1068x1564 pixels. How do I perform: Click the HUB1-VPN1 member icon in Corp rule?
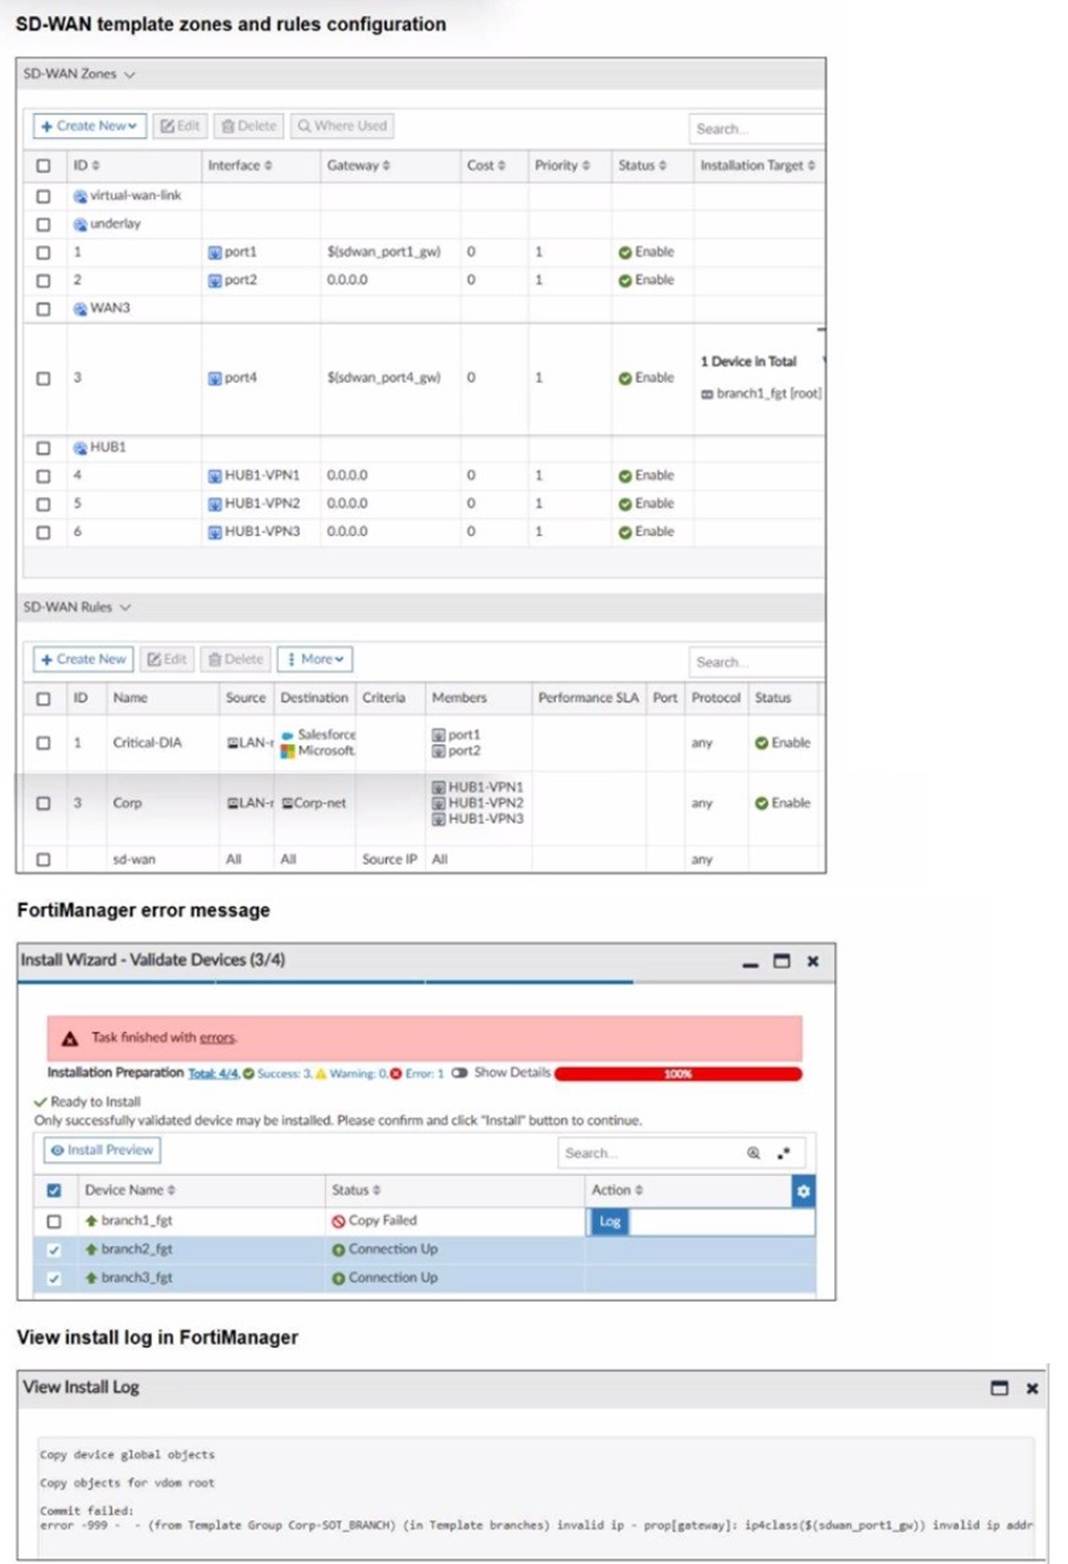coord(438,787)
